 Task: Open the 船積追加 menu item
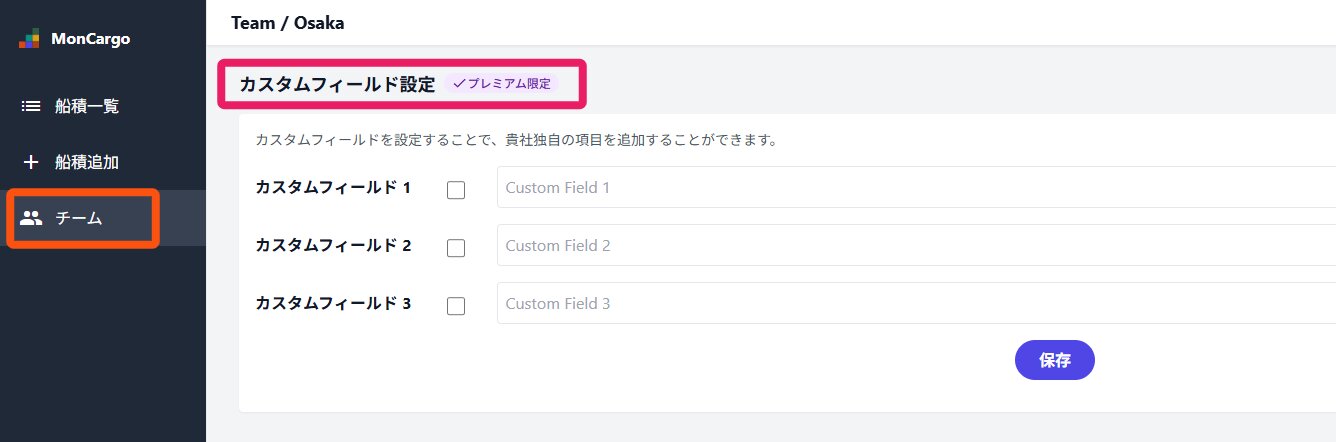click(x=86, y=162)
